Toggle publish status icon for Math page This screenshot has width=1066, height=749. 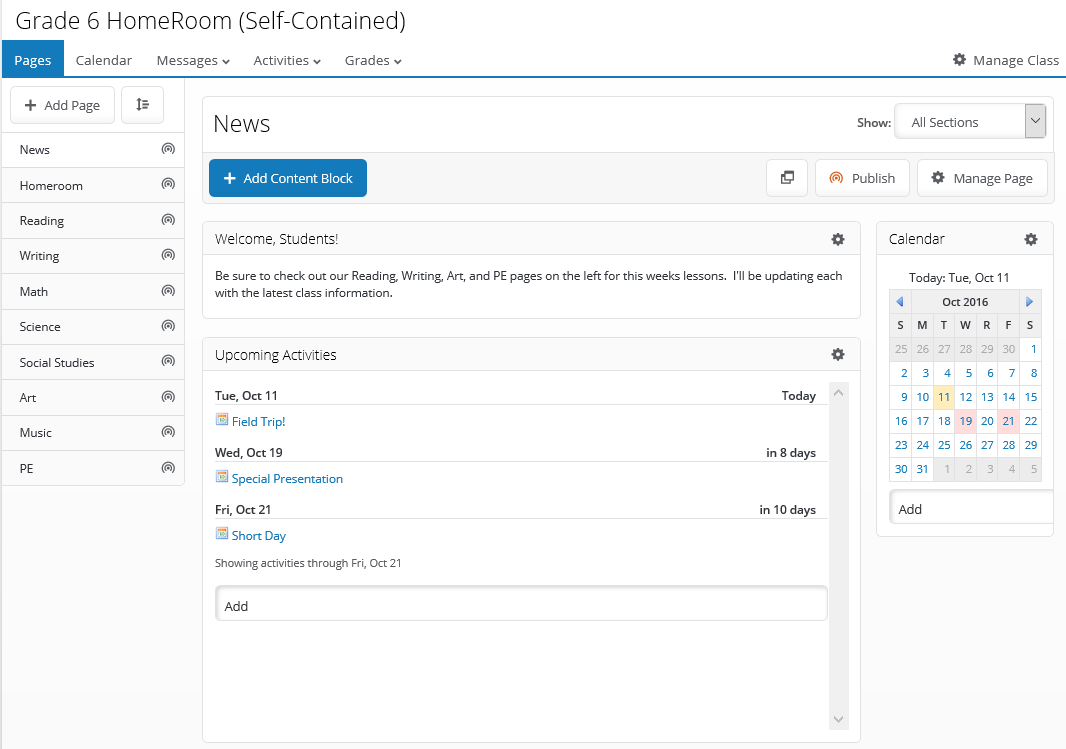pyautogui.click(x=168, y=291)
